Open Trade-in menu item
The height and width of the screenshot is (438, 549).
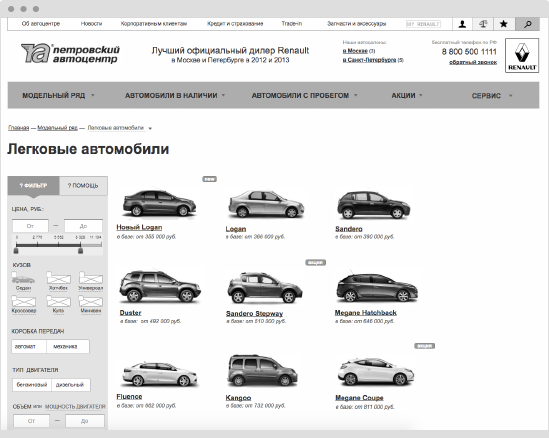(x=292, y=23)
